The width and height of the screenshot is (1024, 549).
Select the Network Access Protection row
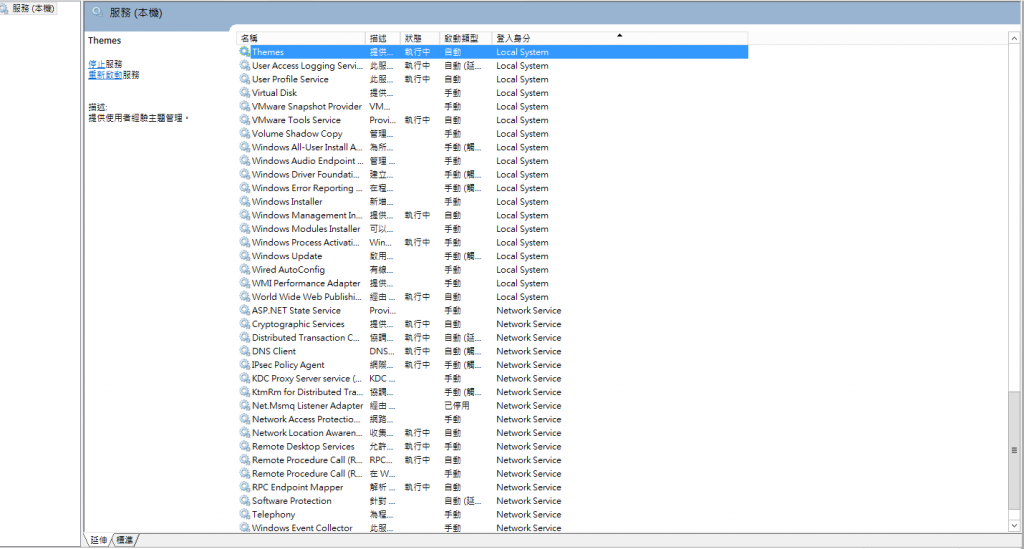[x=492, y=419]
